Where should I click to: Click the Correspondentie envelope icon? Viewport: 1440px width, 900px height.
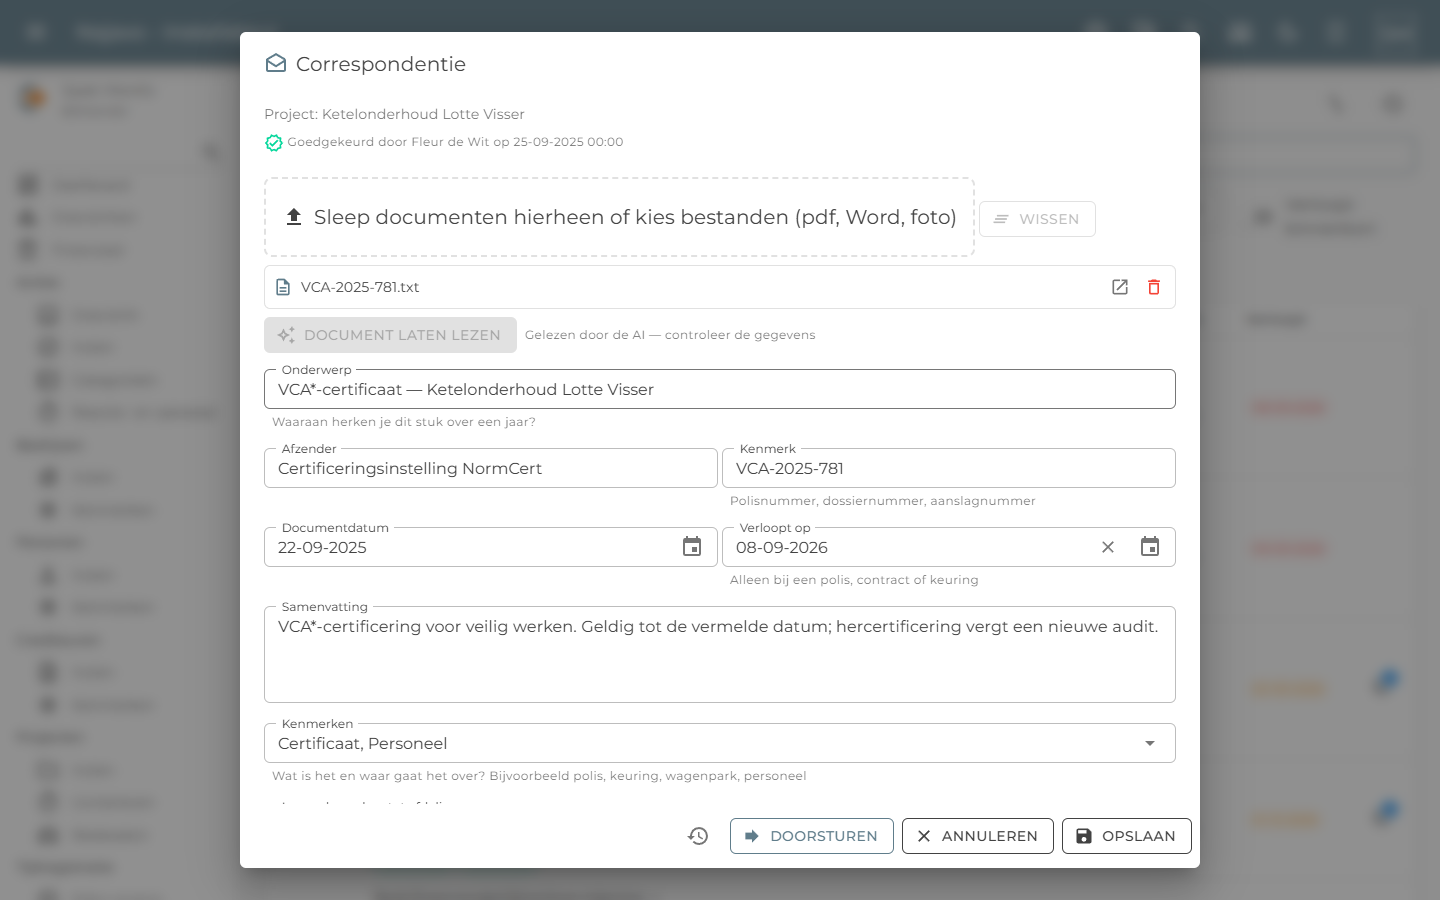[x=276, y=64]
